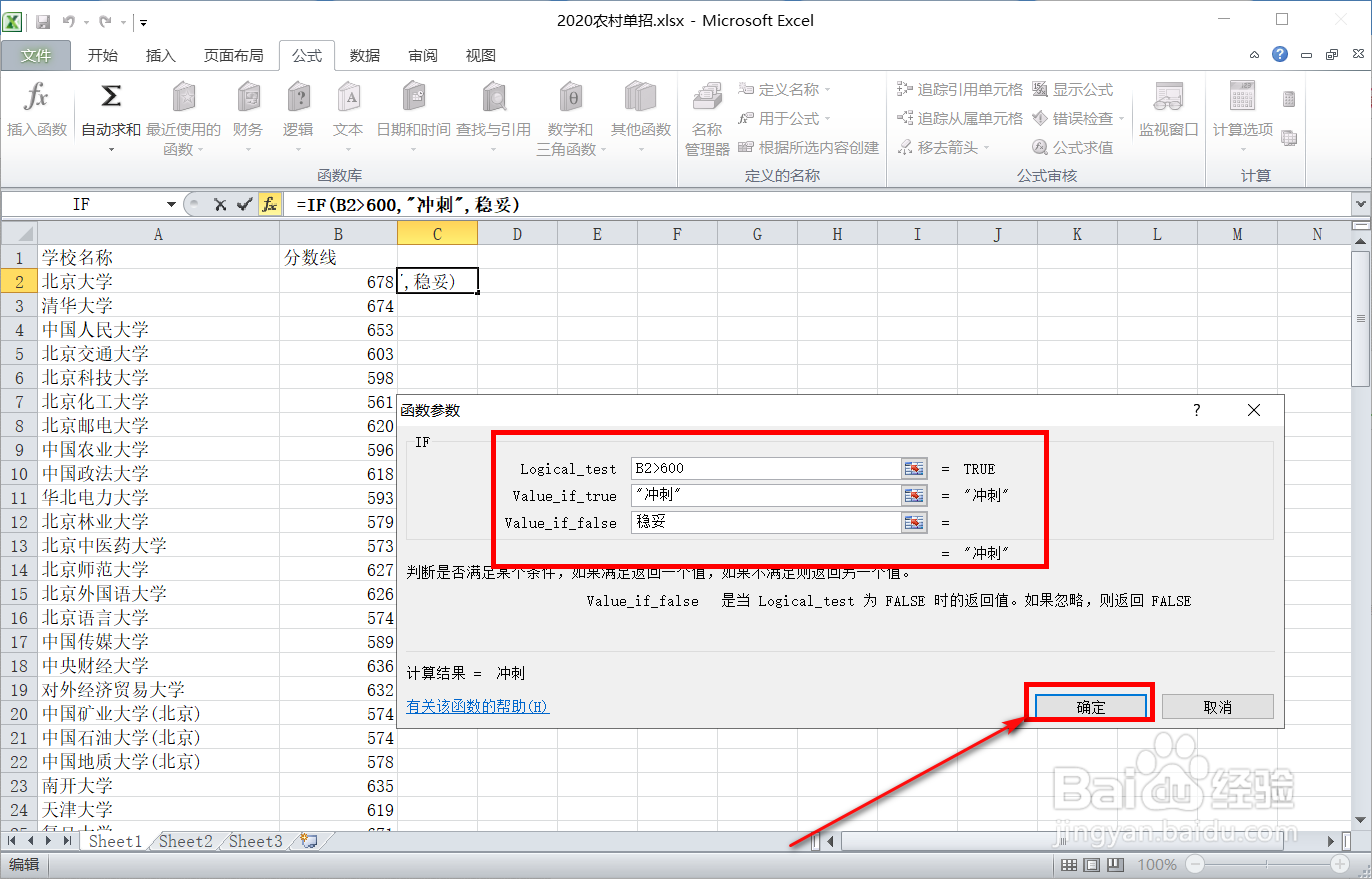Open AutoSum dropdown arrow
This screenshot has height=879, width=1372.
[x=111, y=150]
